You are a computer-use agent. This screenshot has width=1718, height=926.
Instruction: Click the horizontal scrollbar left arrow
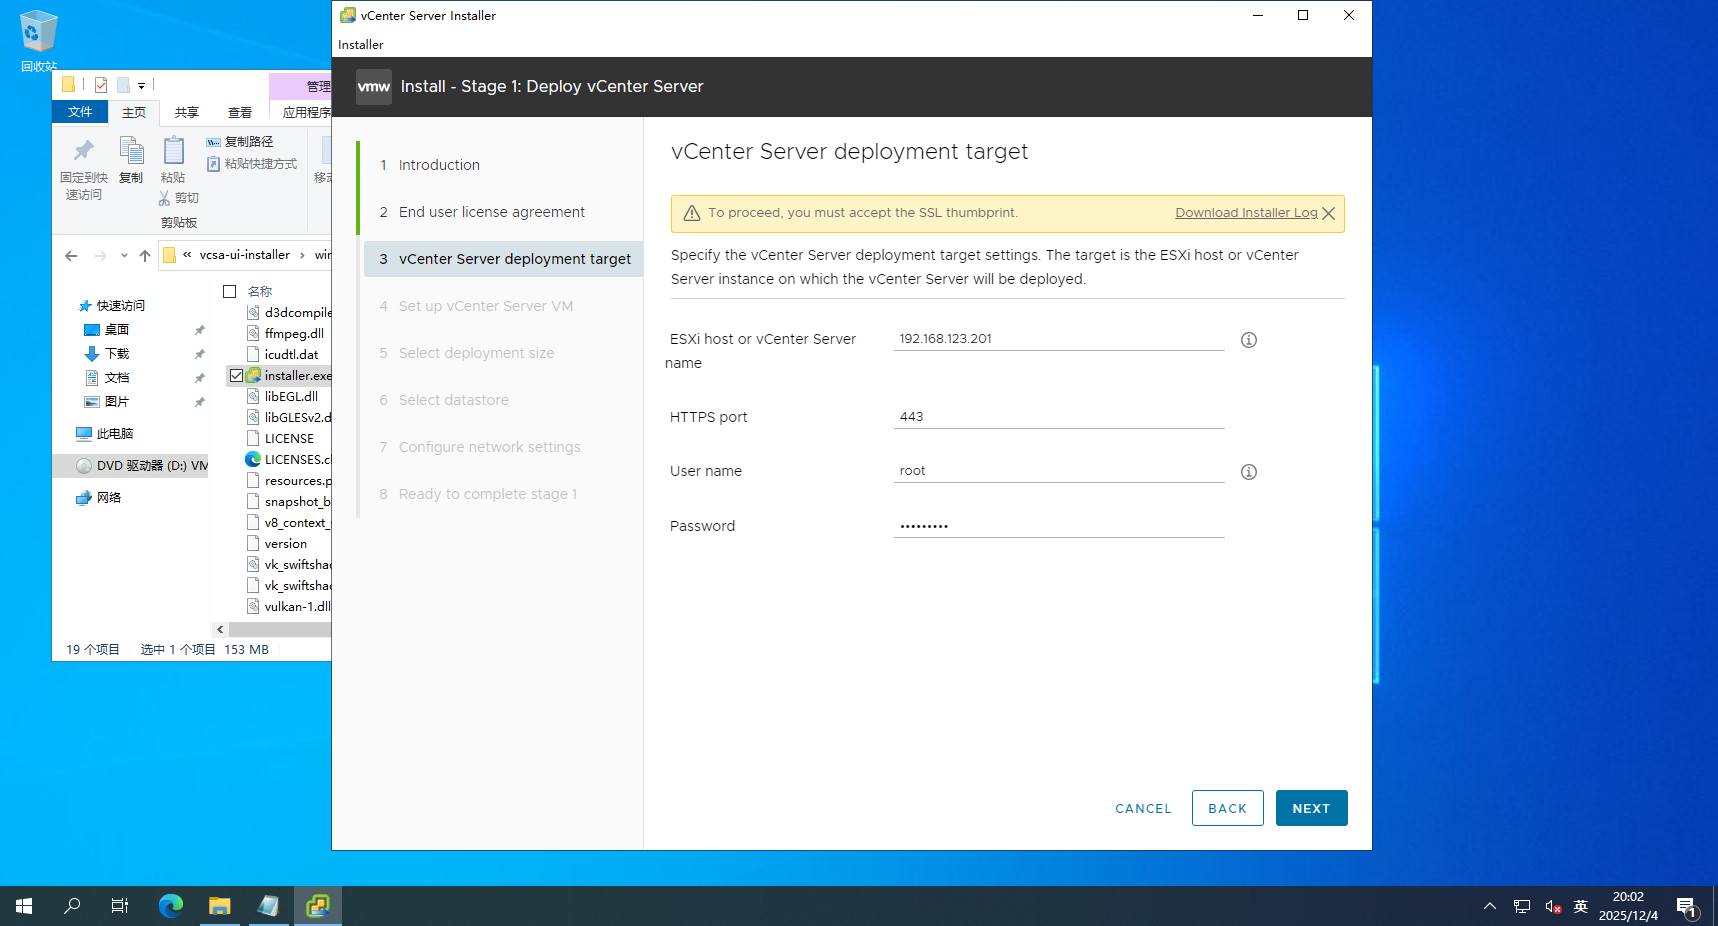[x=220, y=630]
